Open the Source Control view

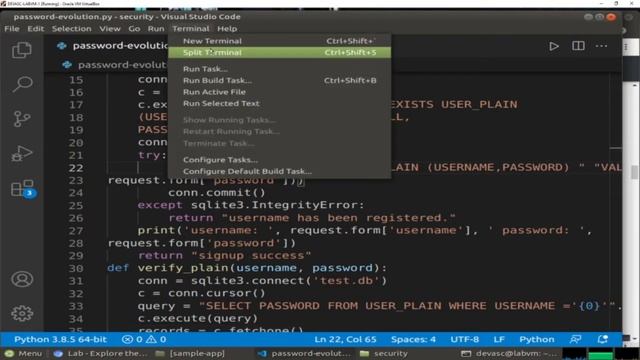point(22,119)
